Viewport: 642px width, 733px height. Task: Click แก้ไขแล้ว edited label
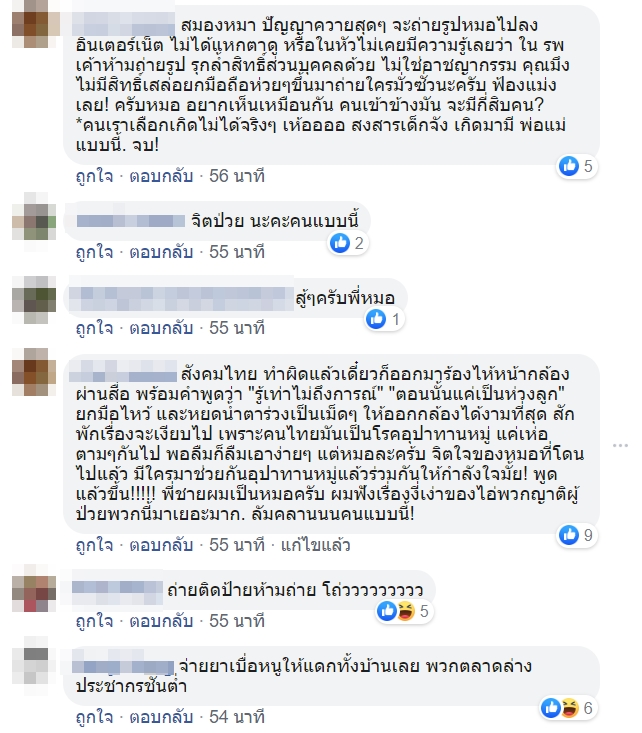(315, 545)
